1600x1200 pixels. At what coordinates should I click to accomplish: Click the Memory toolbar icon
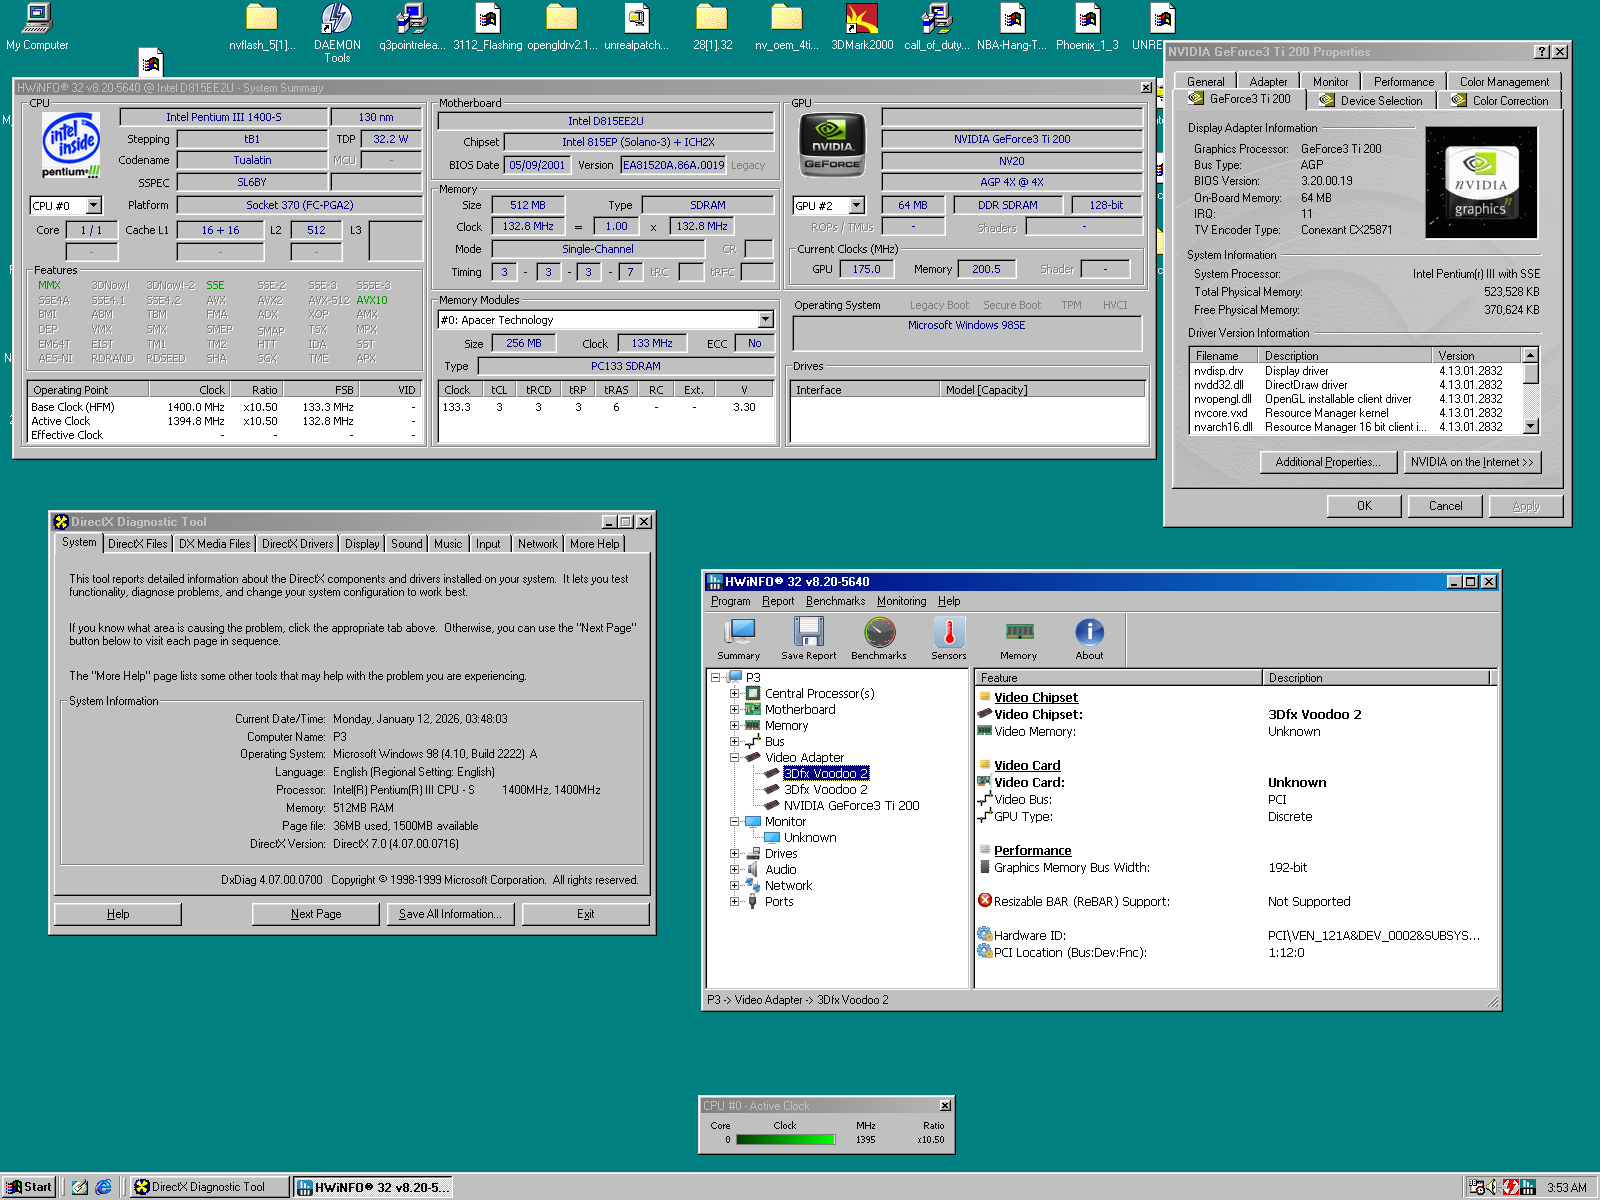[x=1018, y=638]
